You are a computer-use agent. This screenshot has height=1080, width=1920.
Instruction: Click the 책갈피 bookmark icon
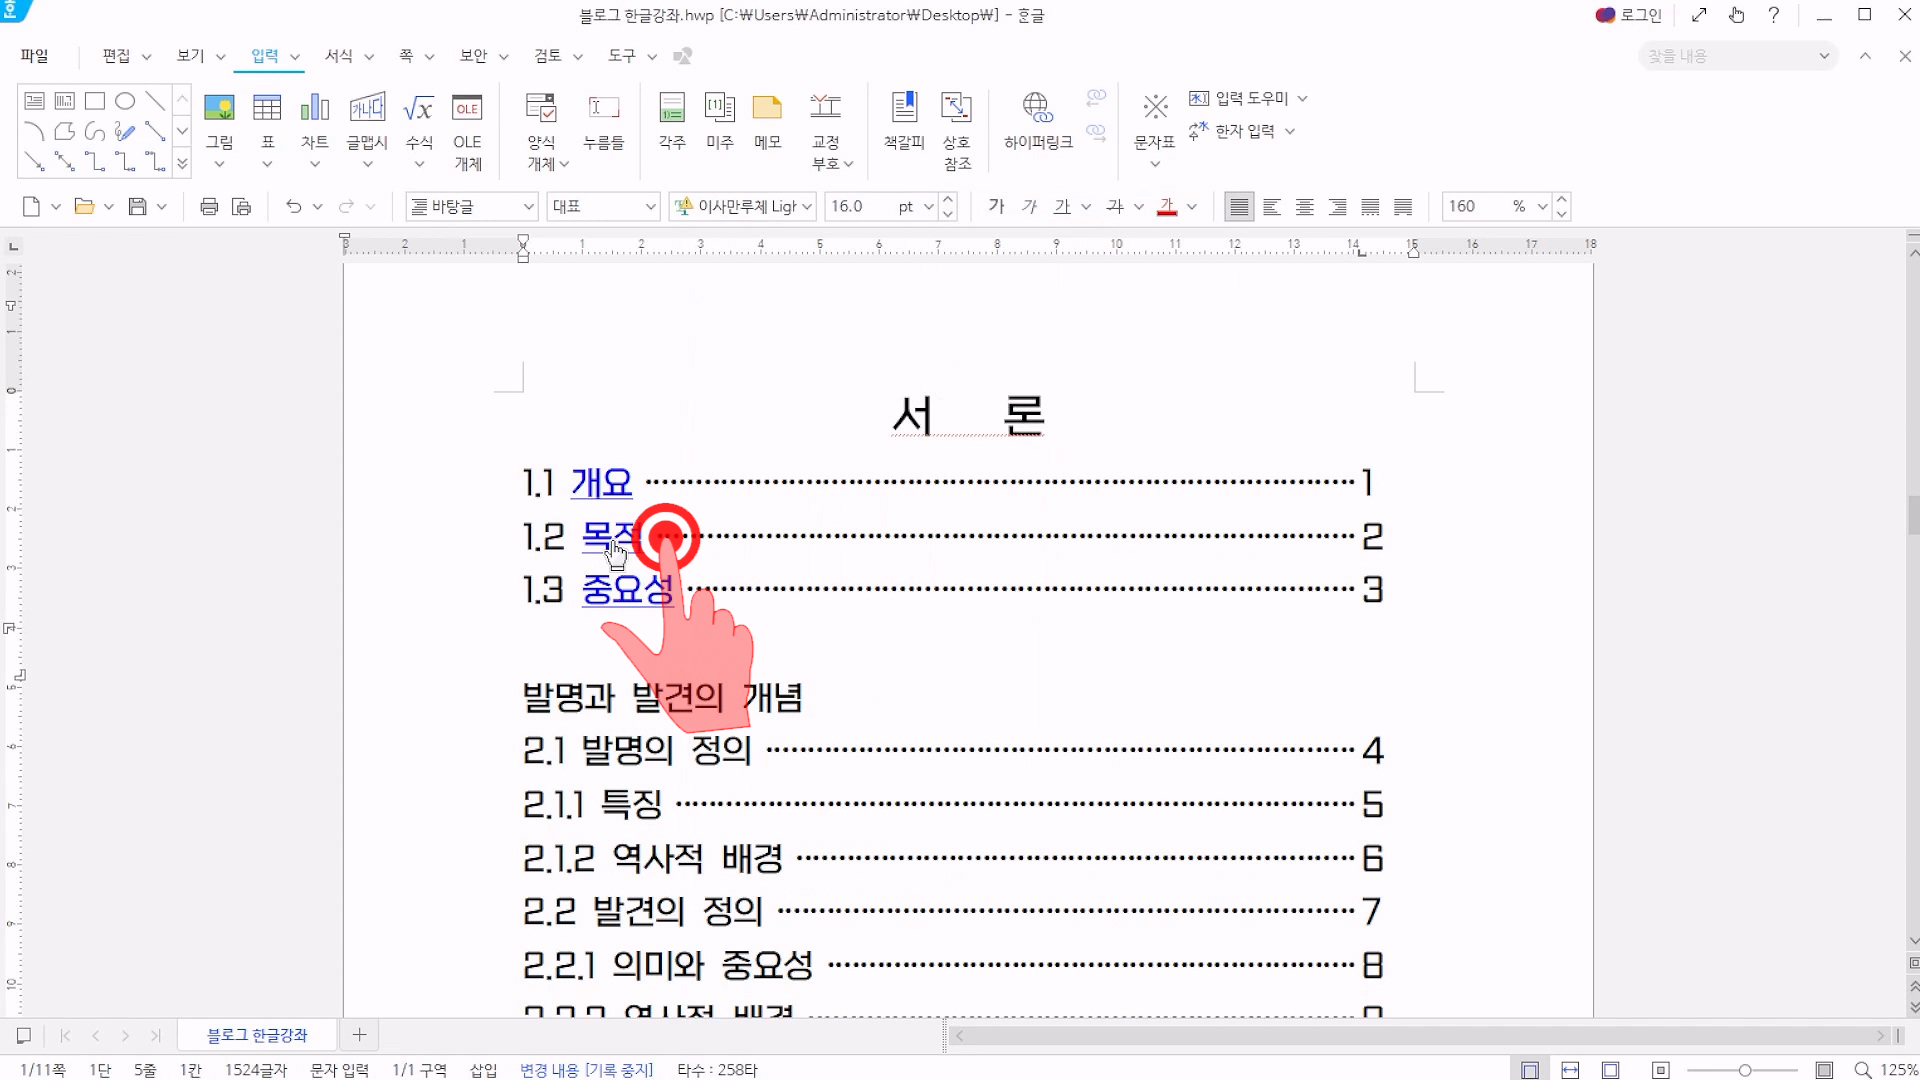coord(904,108)
